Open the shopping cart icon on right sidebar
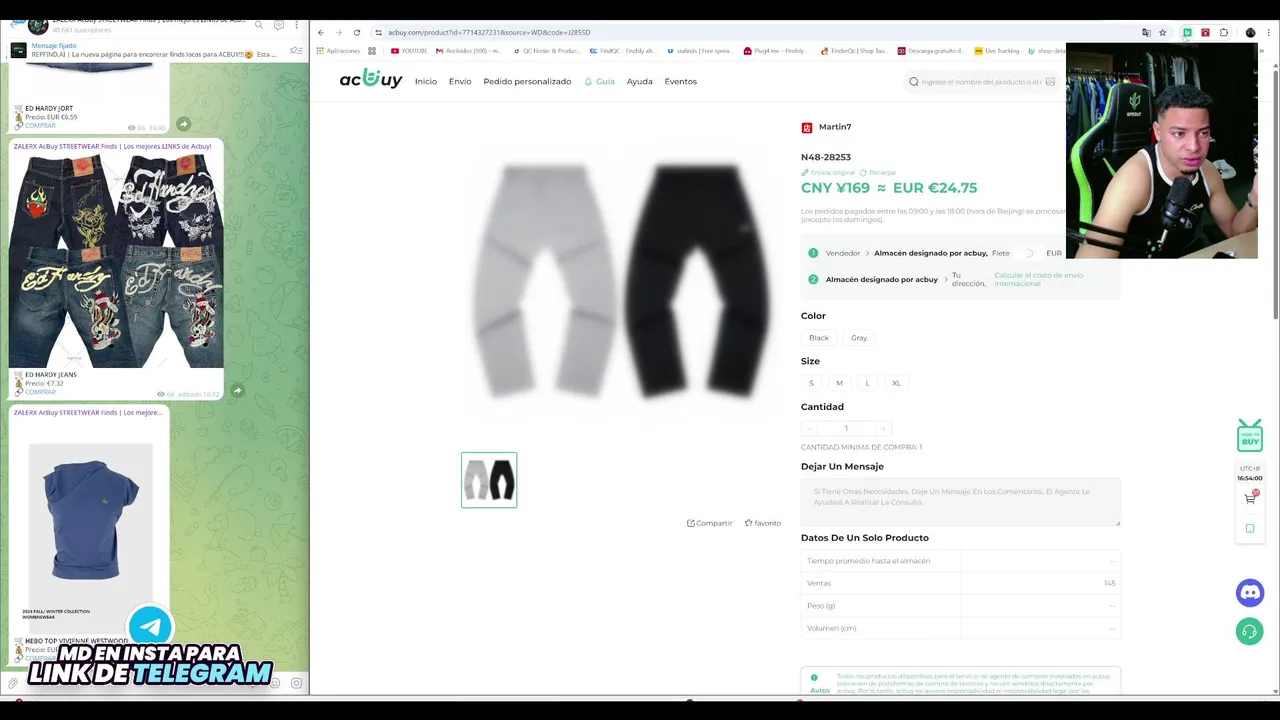This screenshot has height=720, width=1280. (1250, 498)
